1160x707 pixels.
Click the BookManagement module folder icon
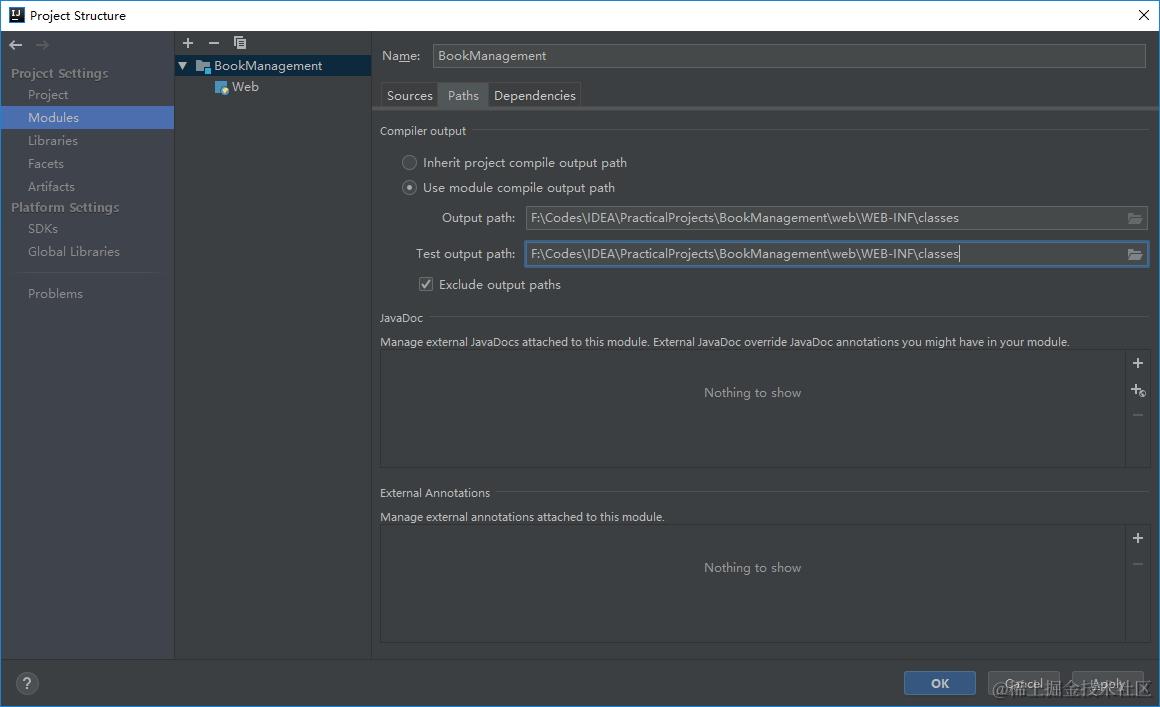203,66
